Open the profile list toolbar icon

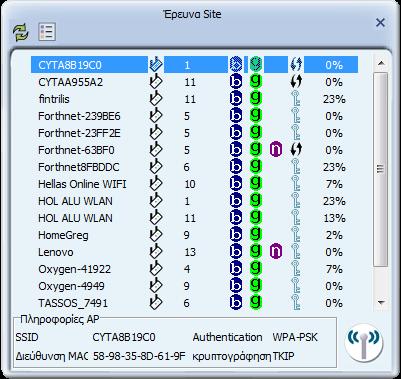pyautogui.click(x=47, y=32)
